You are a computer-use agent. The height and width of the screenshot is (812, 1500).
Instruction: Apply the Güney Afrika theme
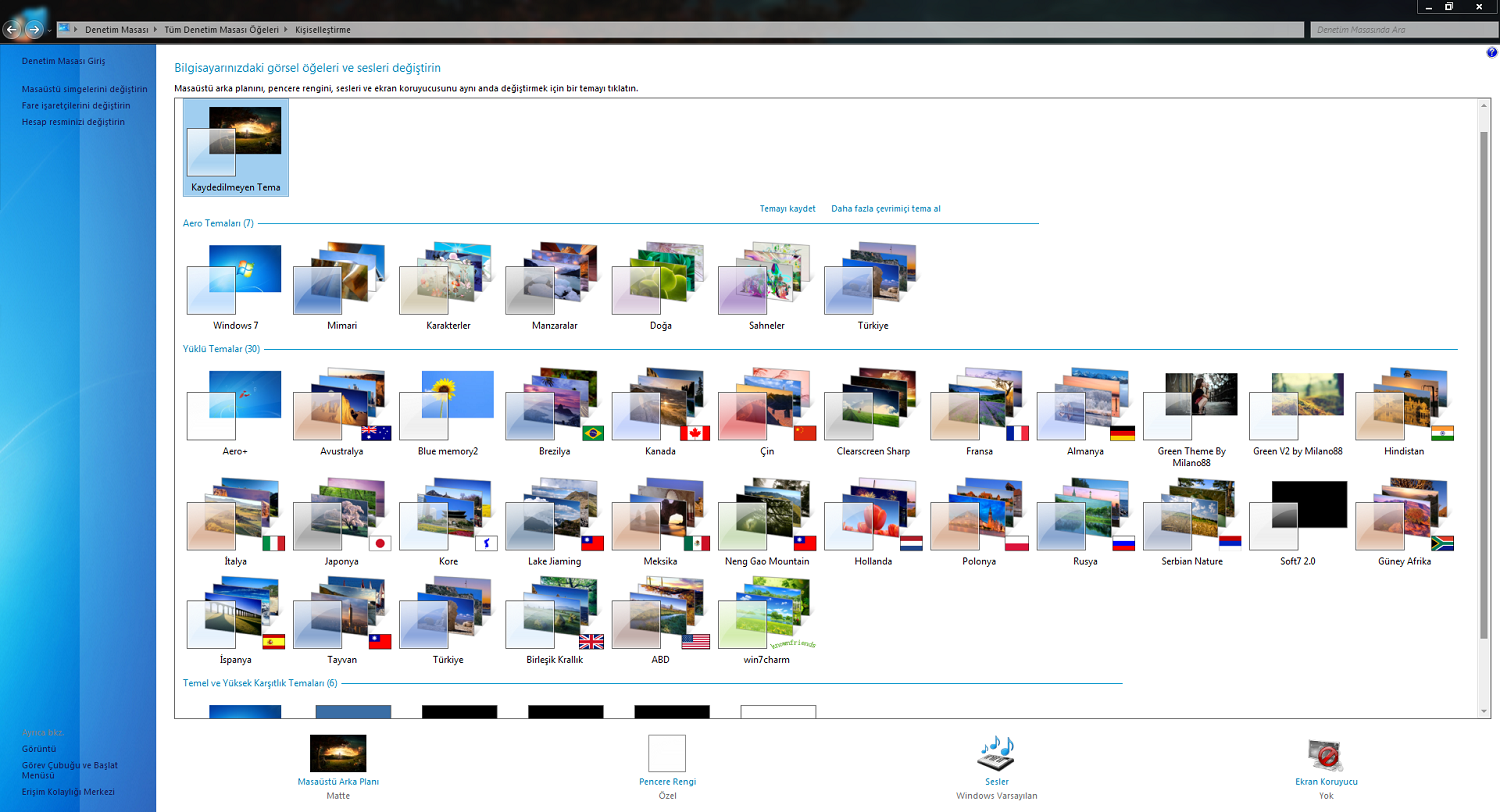click(1404, 523)
